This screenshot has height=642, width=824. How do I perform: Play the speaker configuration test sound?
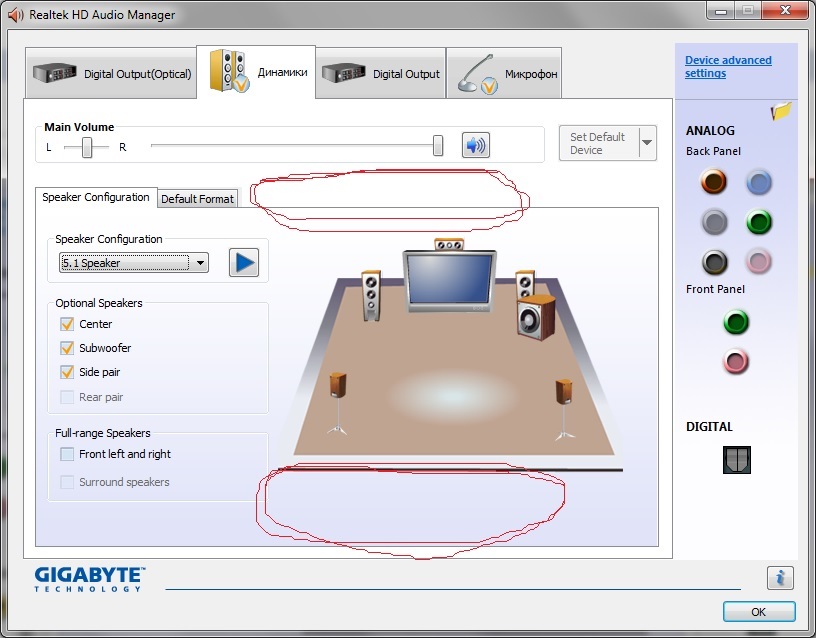click(x=244, y=262)
